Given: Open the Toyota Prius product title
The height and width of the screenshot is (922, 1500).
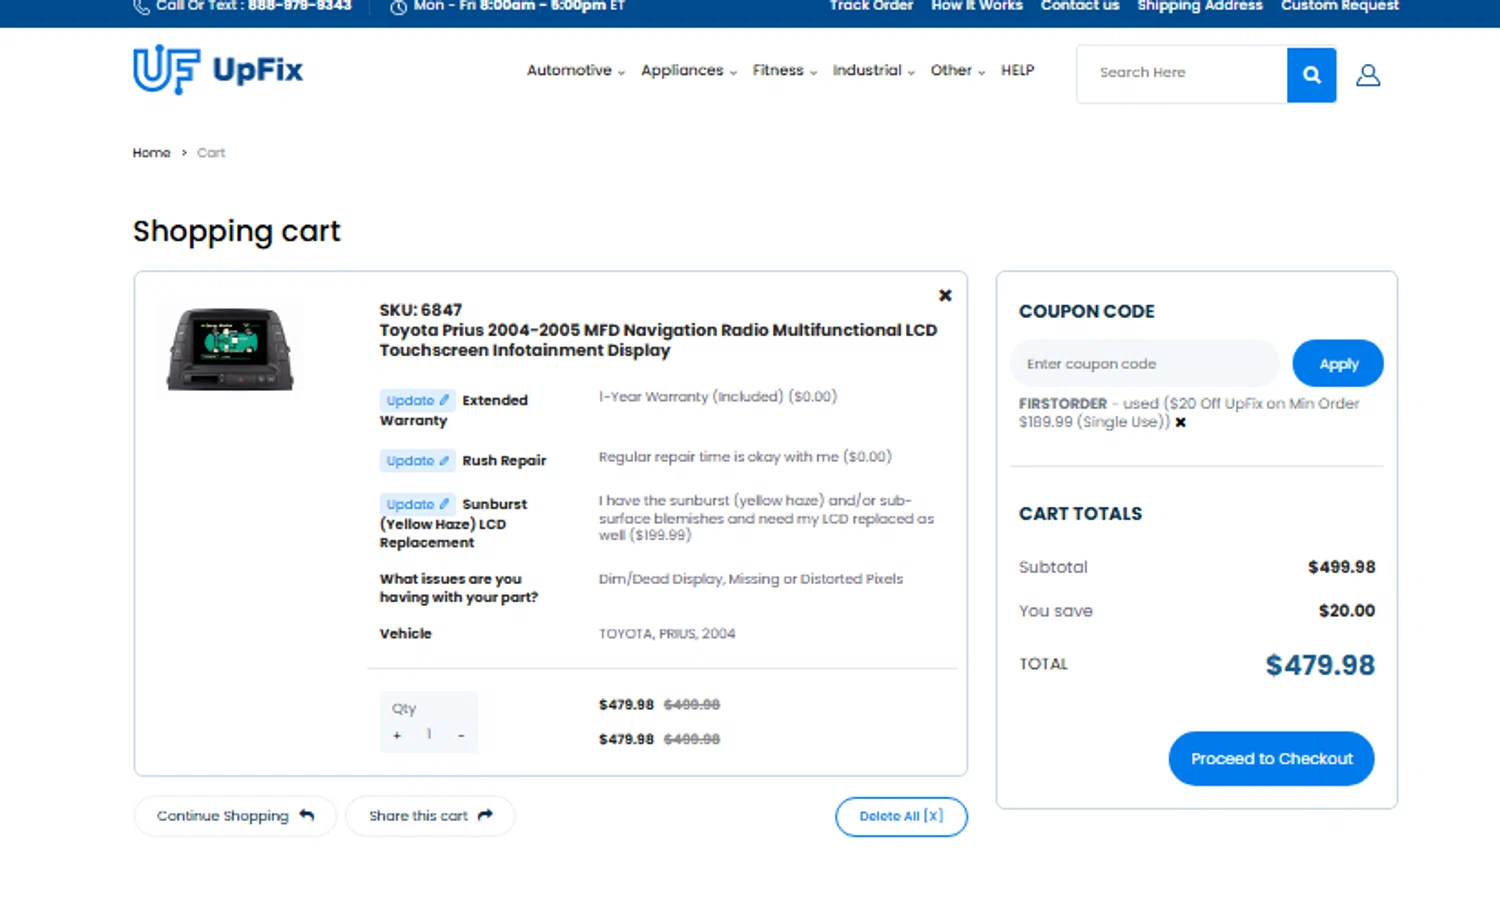Looking at the screenshot, I should (x=658, y=340).
